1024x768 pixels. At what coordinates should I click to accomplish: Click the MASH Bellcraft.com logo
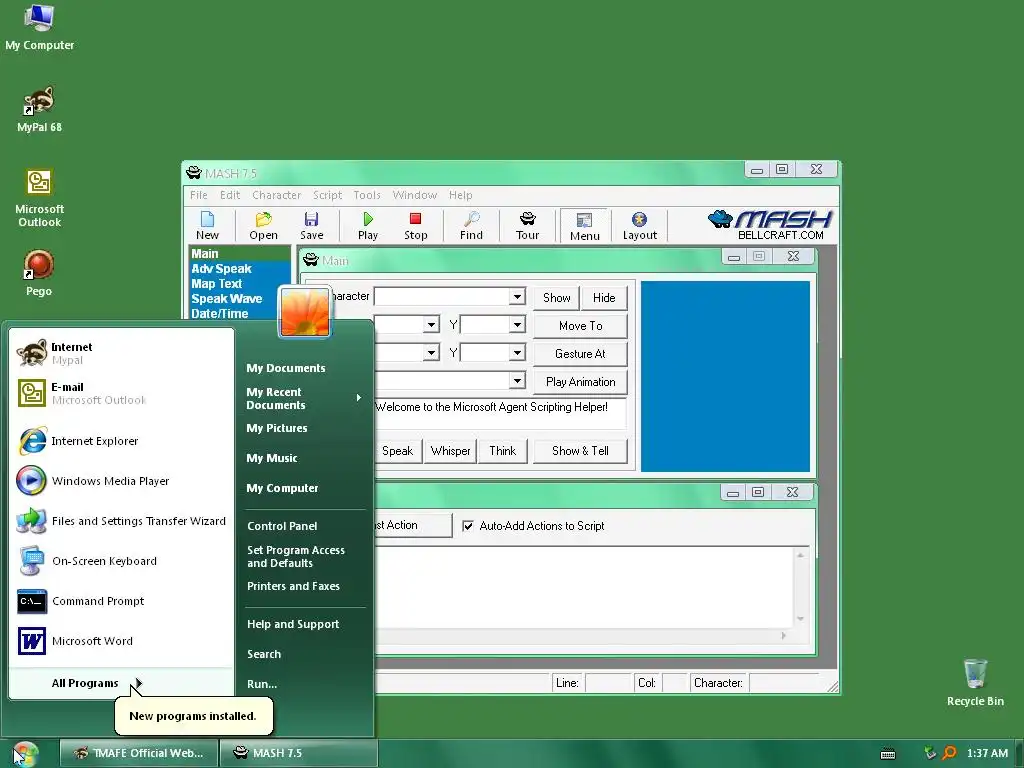click(x=769, y=225)
